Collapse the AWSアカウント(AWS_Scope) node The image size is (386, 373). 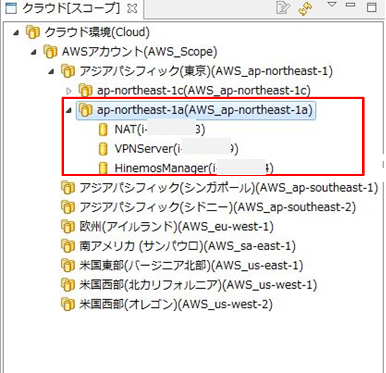[x=34, y=52]
